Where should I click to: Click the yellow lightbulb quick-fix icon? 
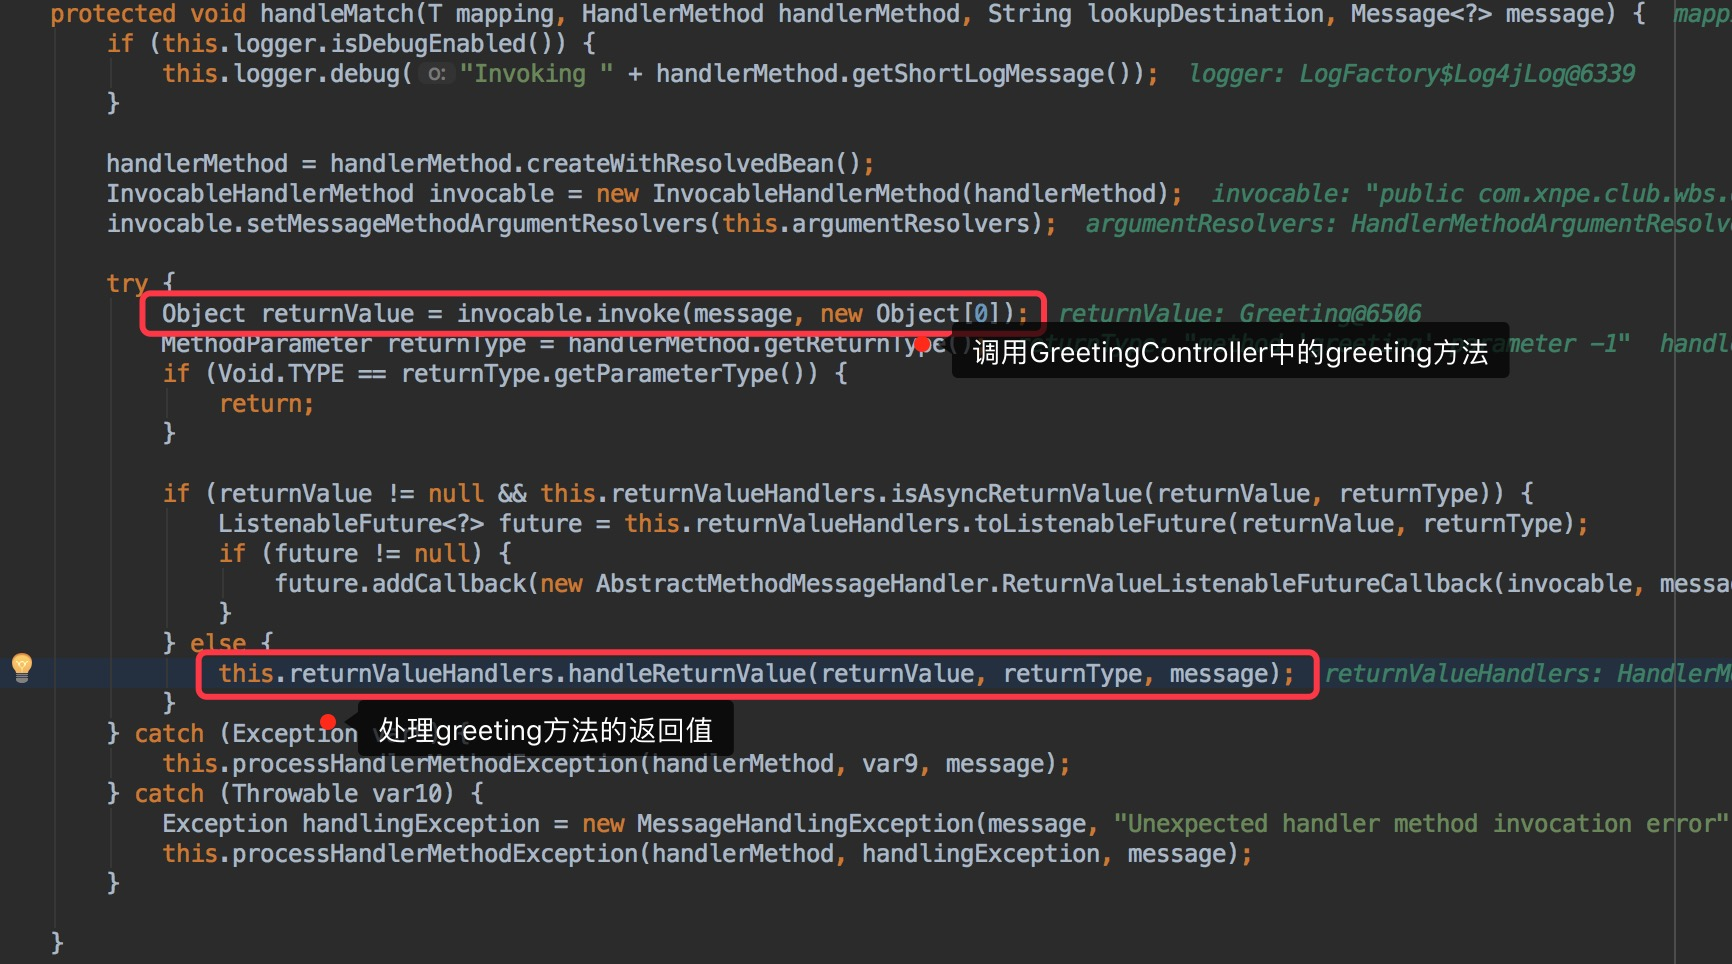click(22, 667)
